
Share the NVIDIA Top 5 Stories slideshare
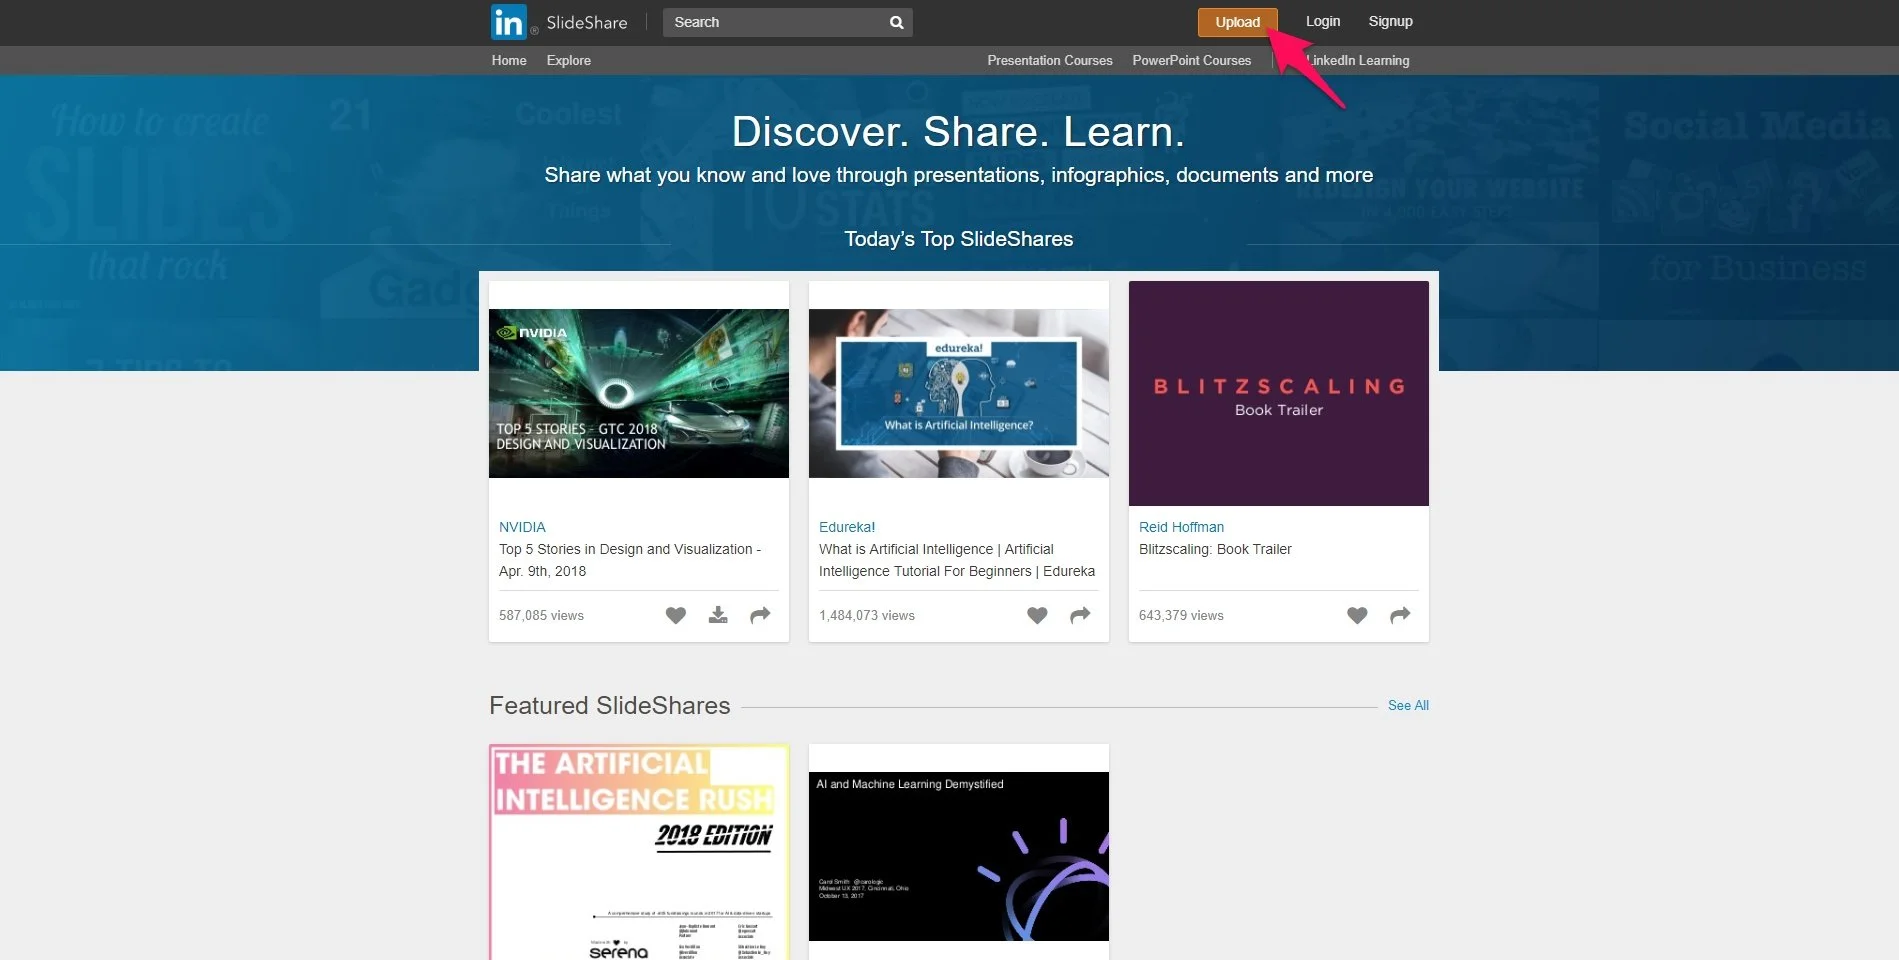point(760,615)
